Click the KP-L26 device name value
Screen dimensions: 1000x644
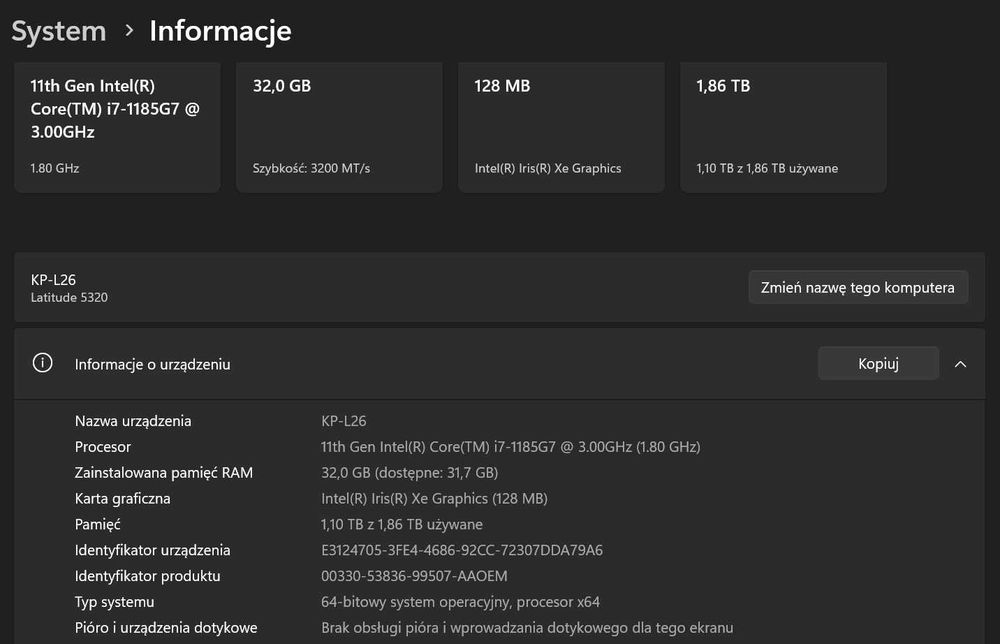tap(344, 421)
